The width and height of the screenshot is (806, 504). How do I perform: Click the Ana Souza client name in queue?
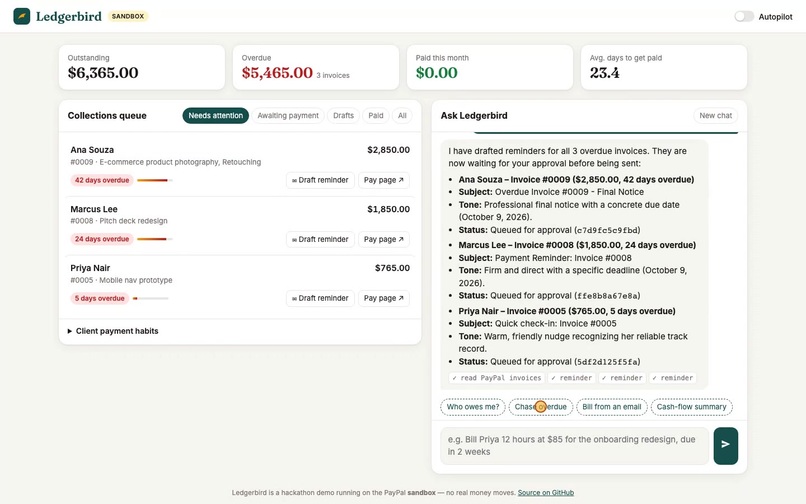tap(92, 150)
